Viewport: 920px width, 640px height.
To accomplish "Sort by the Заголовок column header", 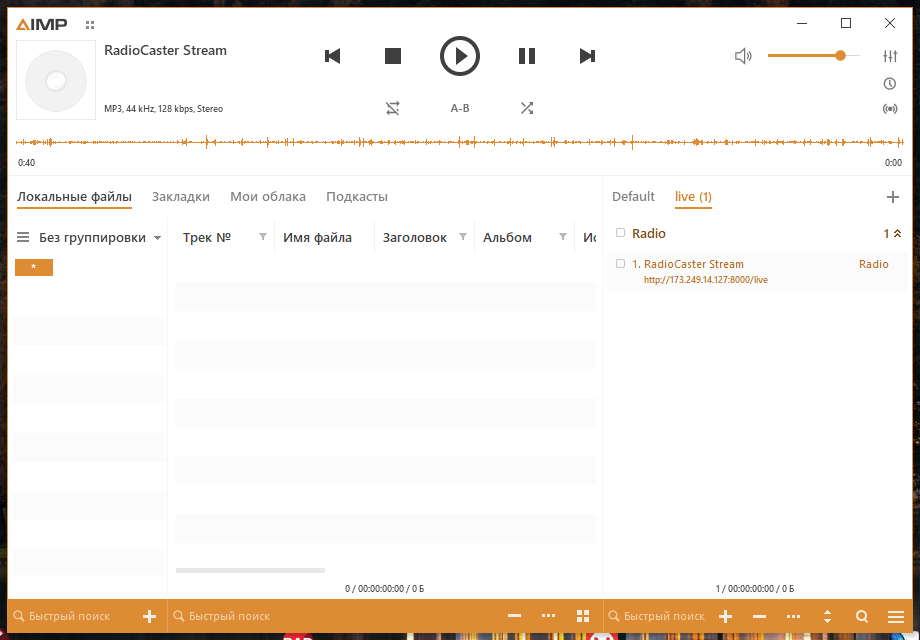I will pos(415,238).
